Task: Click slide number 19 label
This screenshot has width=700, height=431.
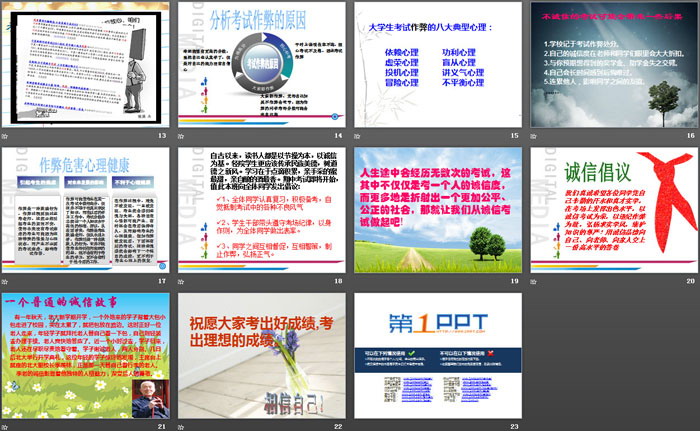Action: 514,281
